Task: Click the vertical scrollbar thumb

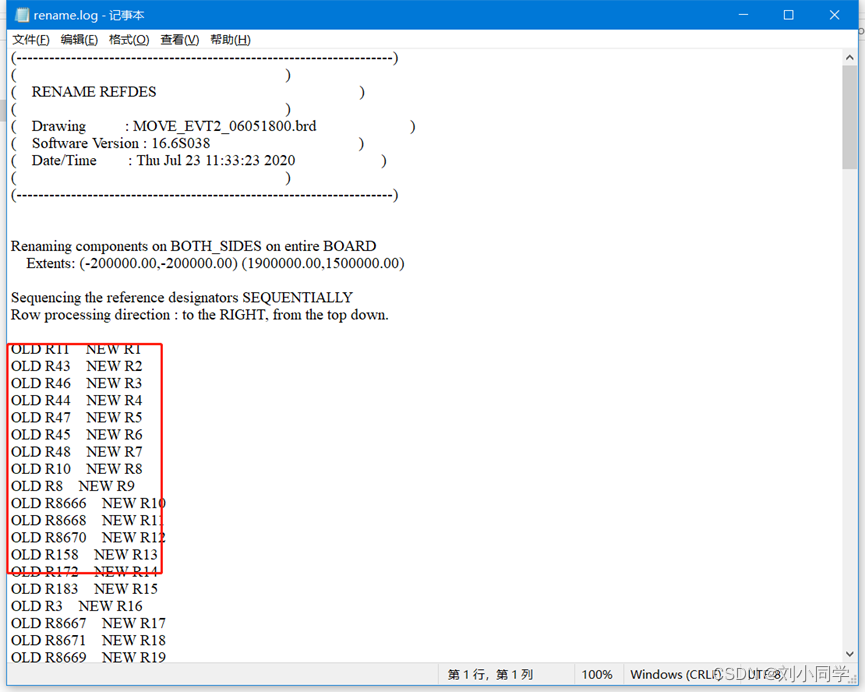Action: (849, 120)
